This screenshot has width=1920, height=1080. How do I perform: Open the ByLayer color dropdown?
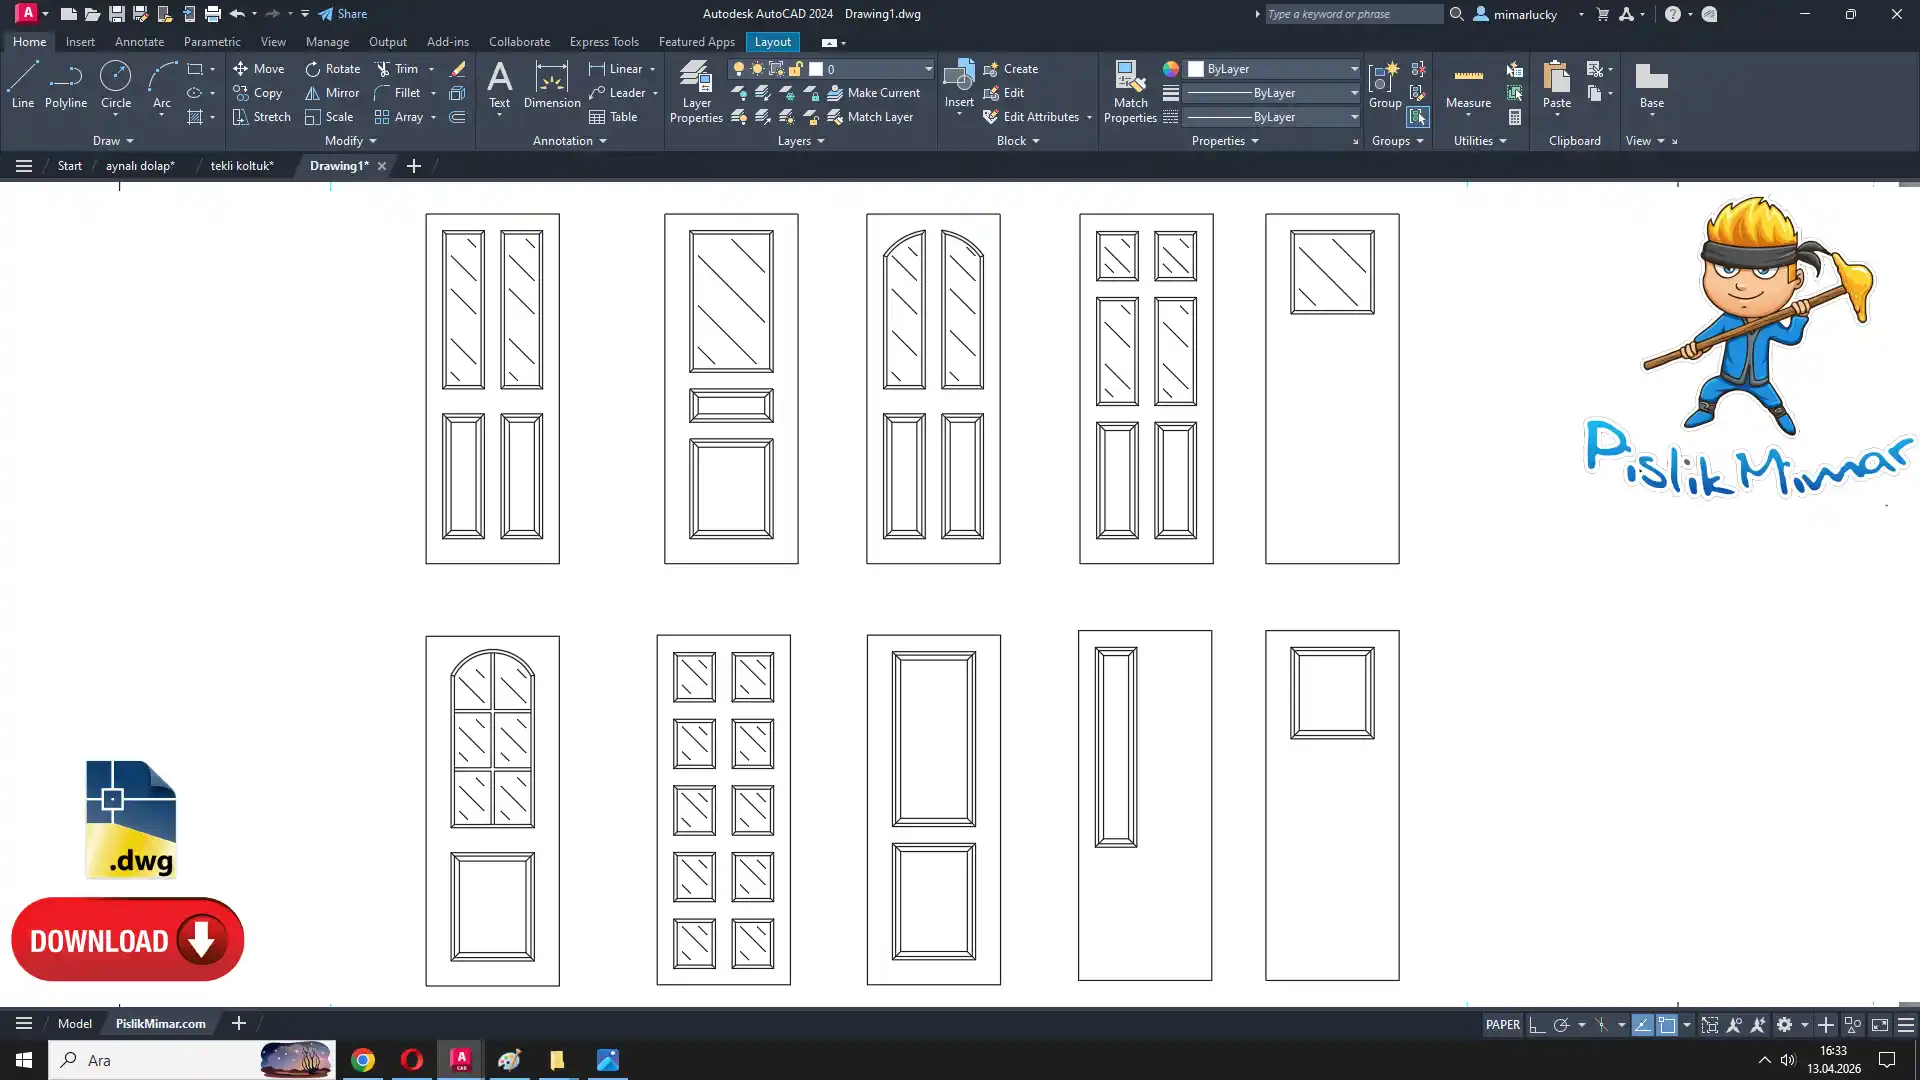click(1354, 69)
